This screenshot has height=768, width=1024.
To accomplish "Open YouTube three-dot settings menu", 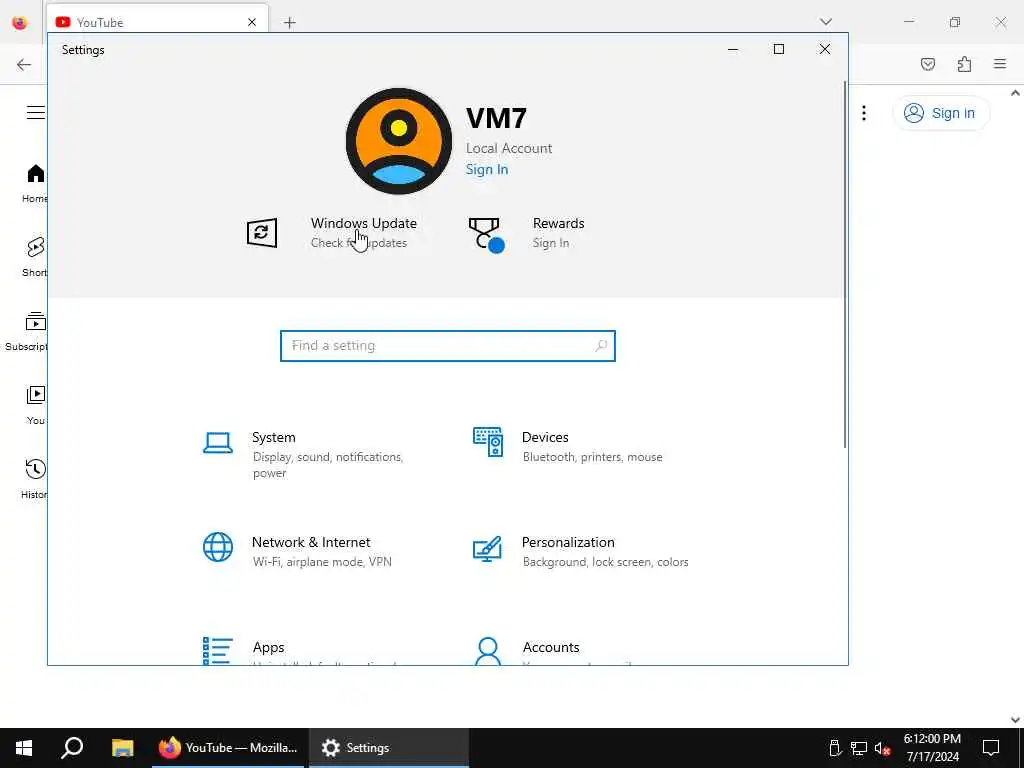I will pos(864,113).
